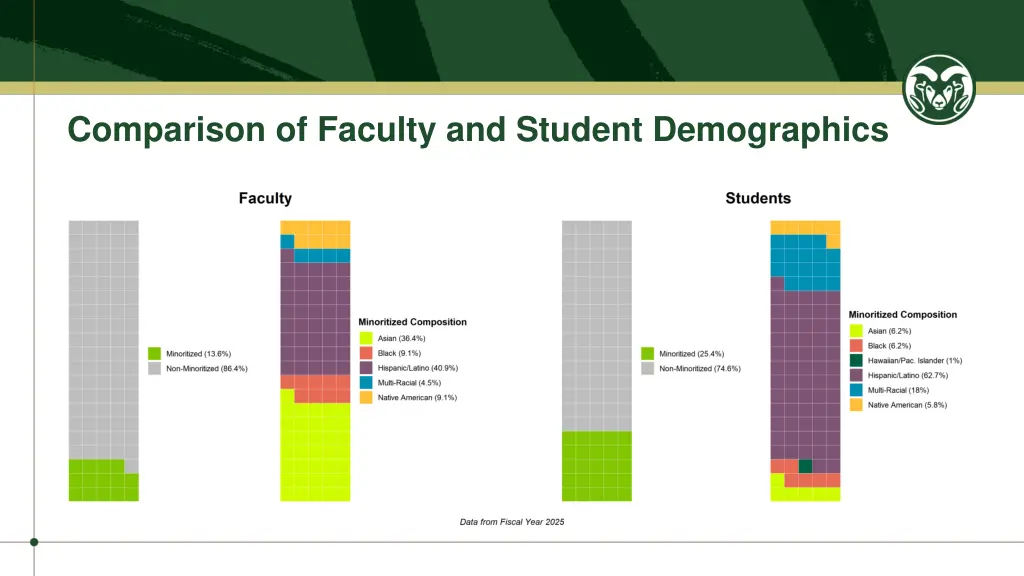Click the yellow-green Asian (6.2%) swatch
The width and height of the screenshot is (1024, 576).
click(x=856, y=331)
